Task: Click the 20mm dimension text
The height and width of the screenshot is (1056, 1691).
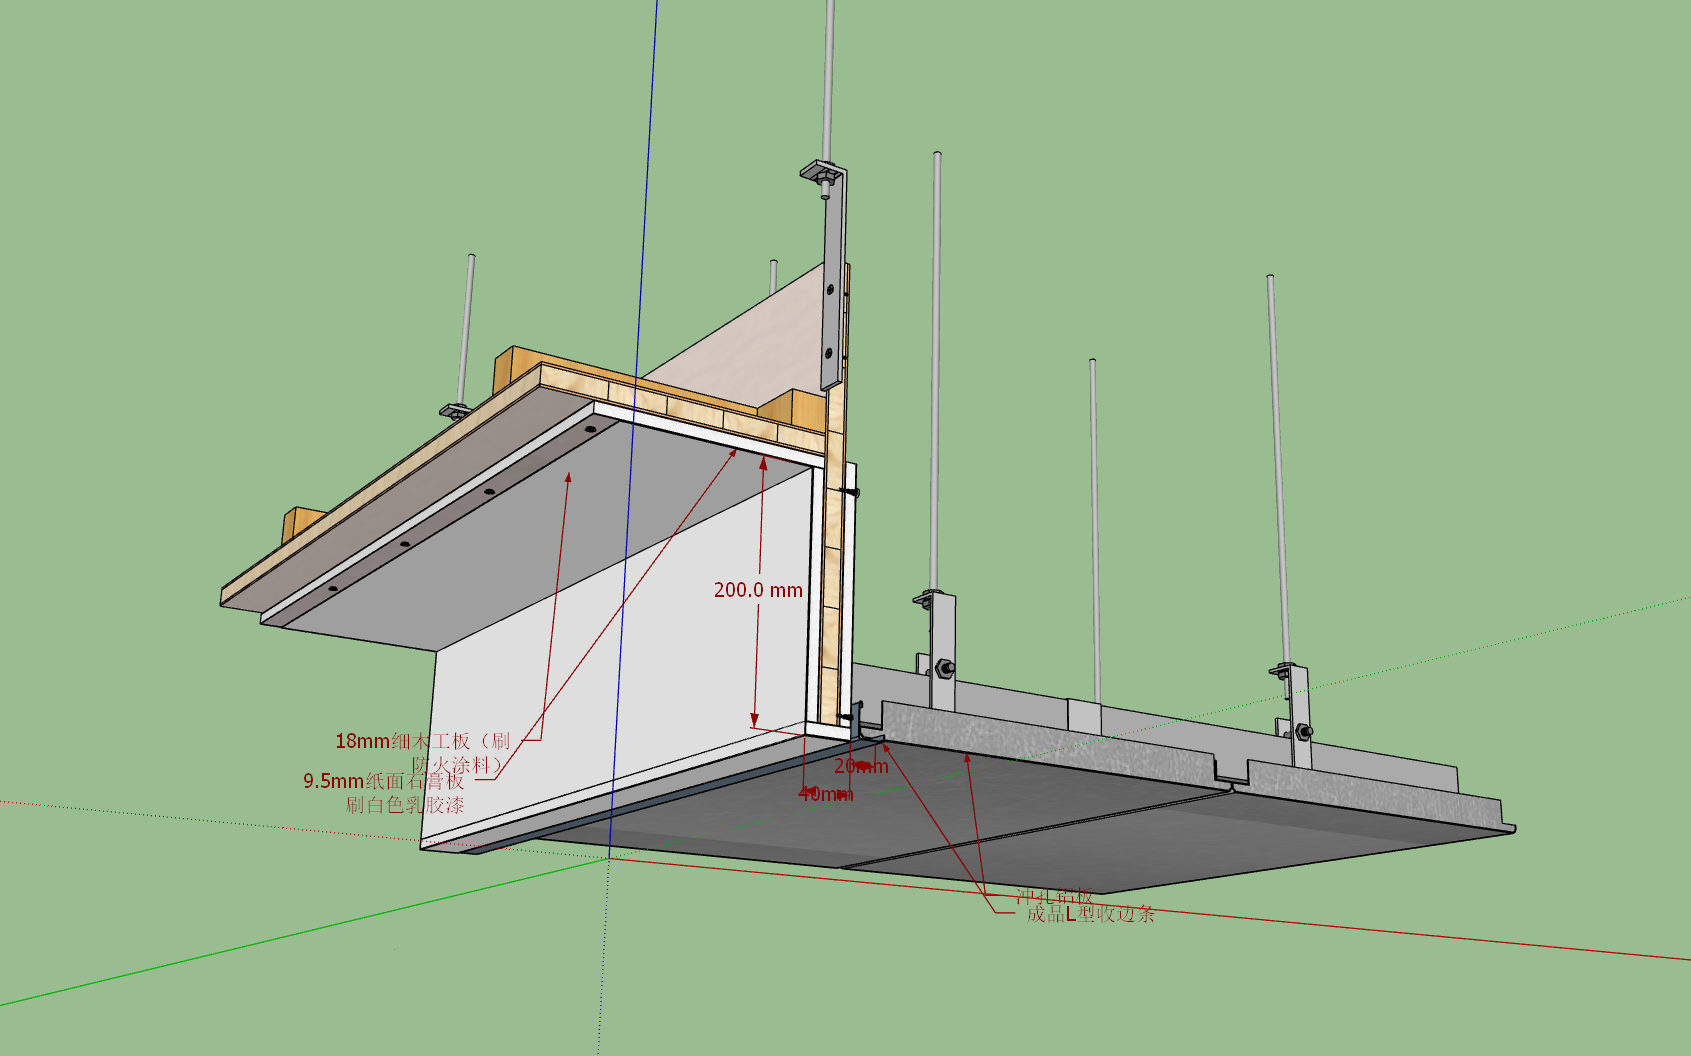Action: (861, 766)
